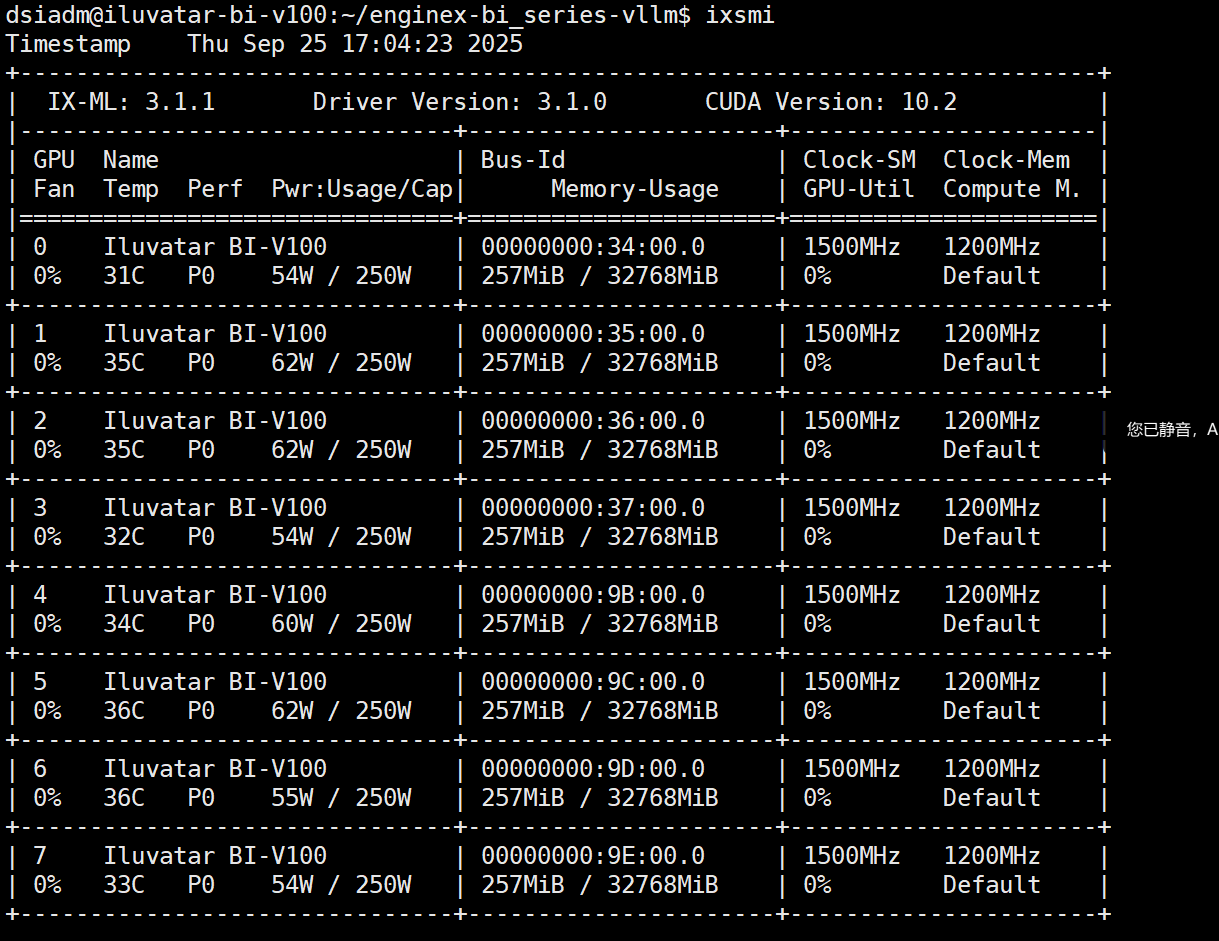Click bus ID '00000000:37:00.0'

pos(593,508)
